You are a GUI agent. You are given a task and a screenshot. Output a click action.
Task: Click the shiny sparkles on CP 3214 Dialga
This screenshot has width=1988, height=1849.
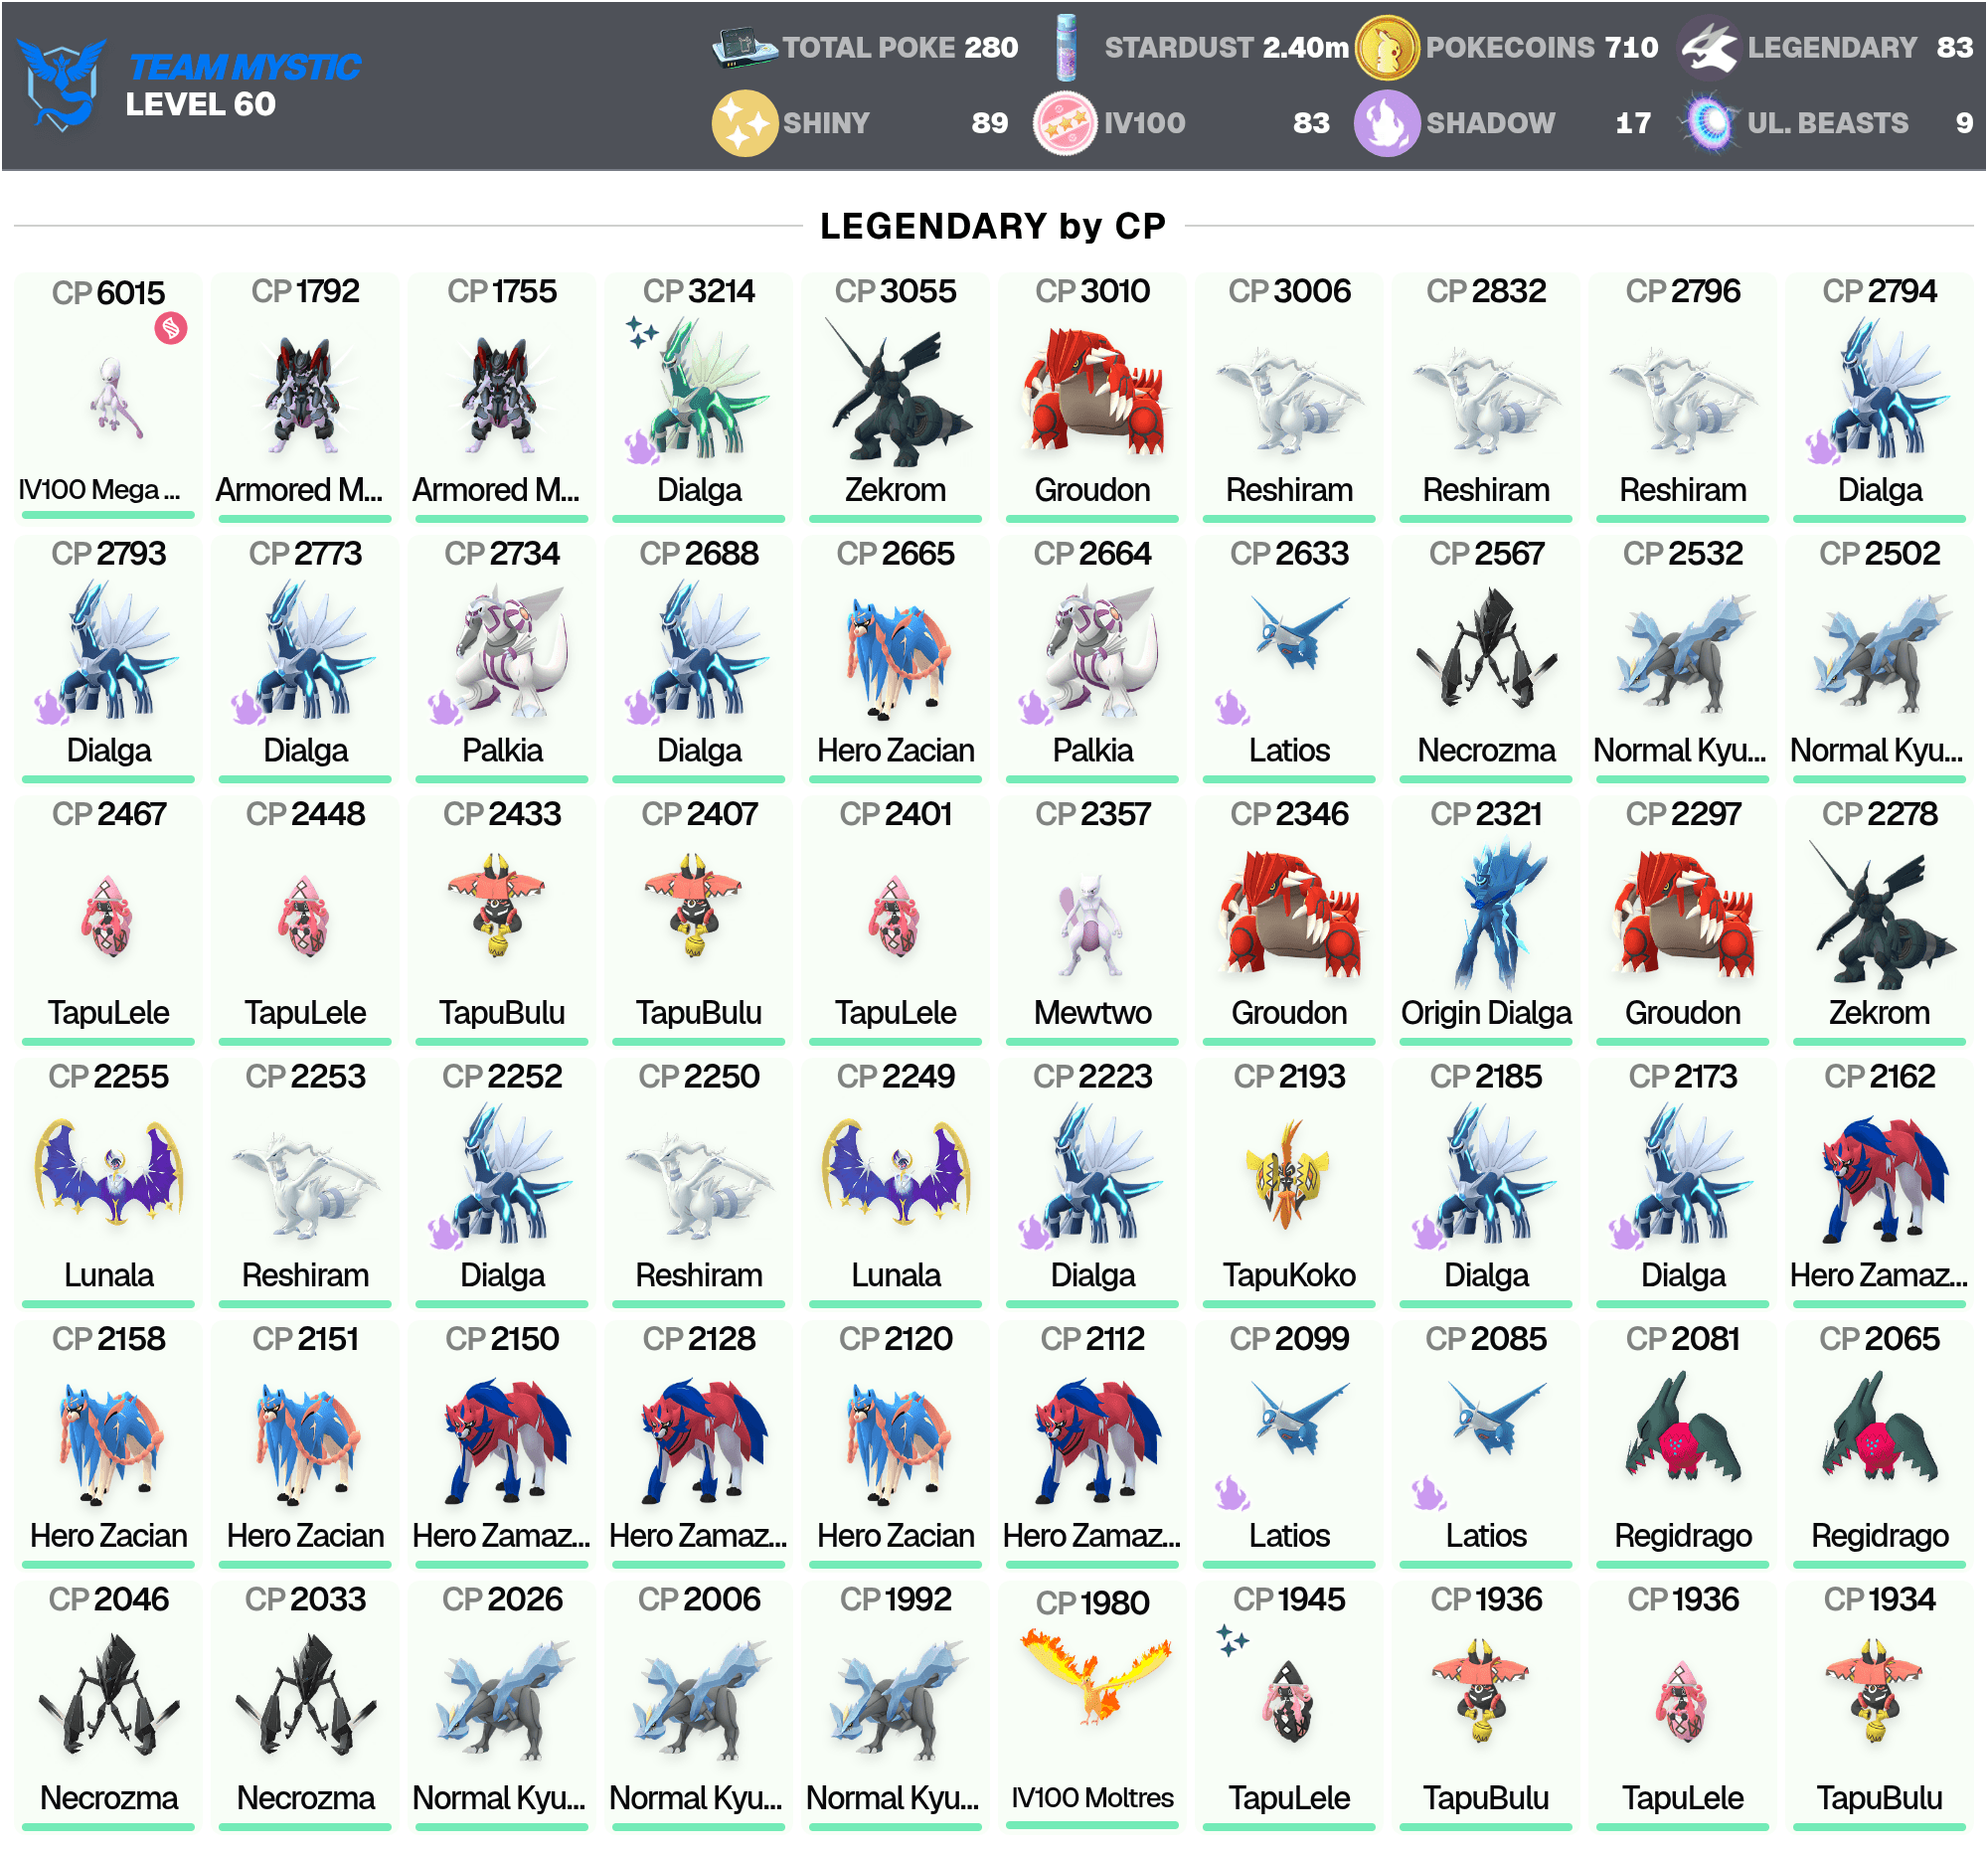(x=641, y=332)
